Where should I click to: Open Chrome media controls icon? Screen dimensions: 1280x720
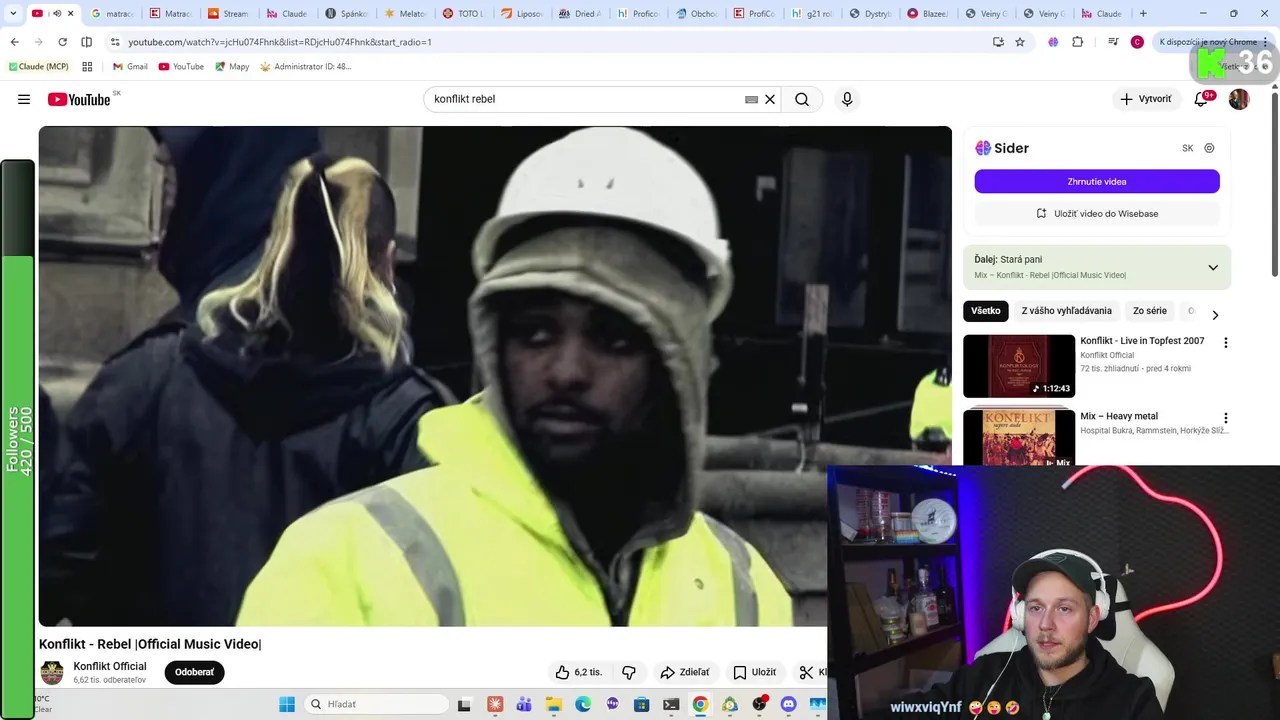point(1113,42)
